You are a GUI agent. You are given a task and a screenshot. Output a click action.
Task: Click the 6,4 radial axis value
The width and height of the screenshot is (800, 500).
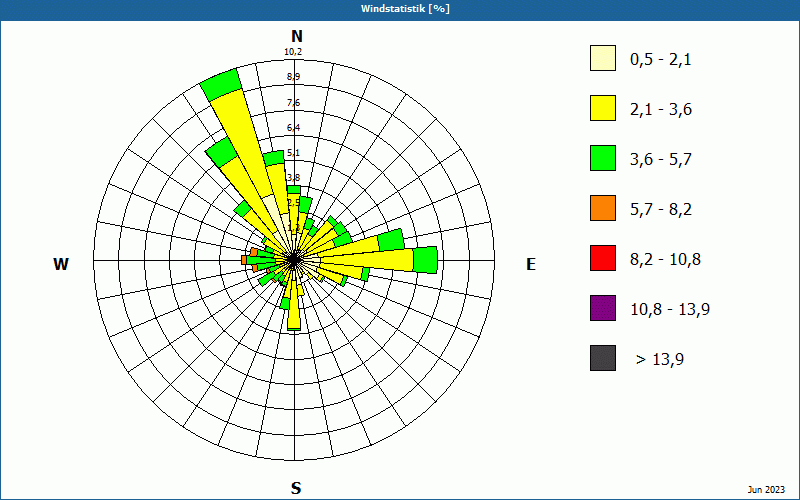tap(293, 128)
